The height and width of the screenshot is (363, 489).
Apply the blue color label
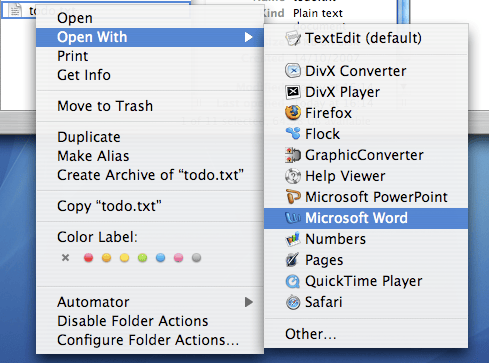click(x=160, y=258)
